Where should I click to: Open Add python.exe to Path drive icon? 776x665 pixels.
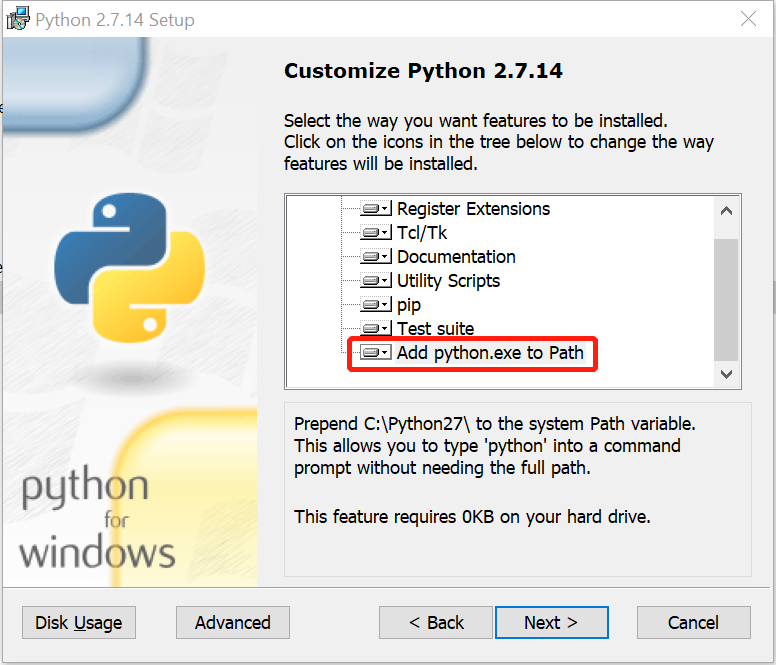[376, 353]
